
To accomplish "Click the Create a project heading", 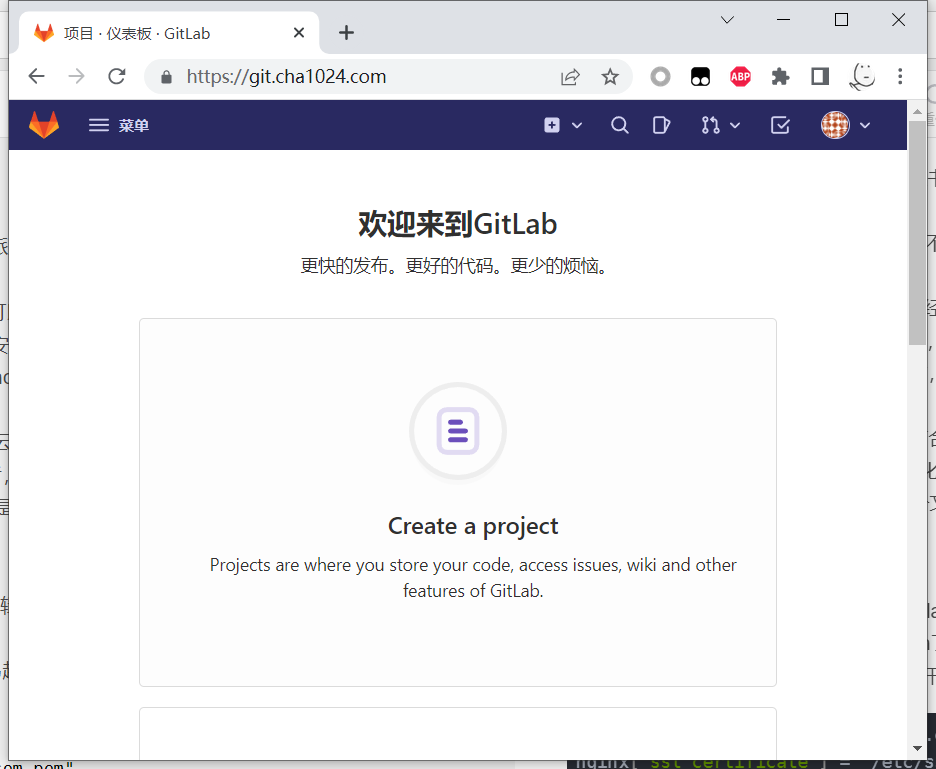I will [x=473, y=526].
